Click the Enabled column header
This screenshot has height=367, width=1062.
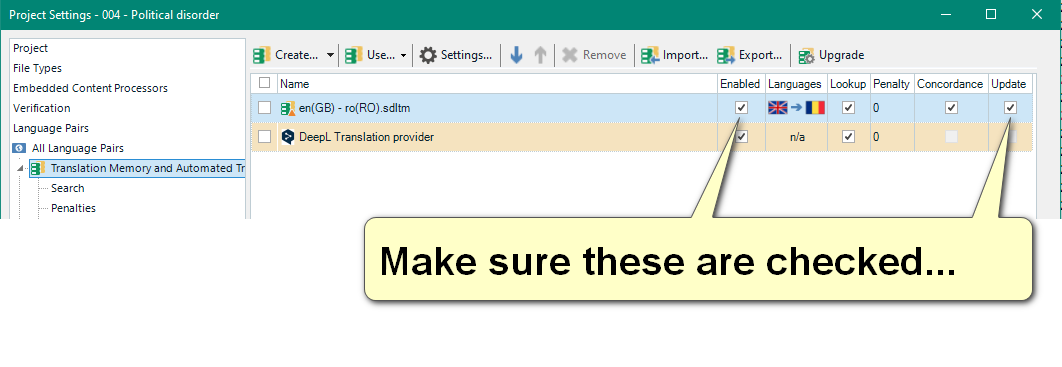[x=740, y=84]
